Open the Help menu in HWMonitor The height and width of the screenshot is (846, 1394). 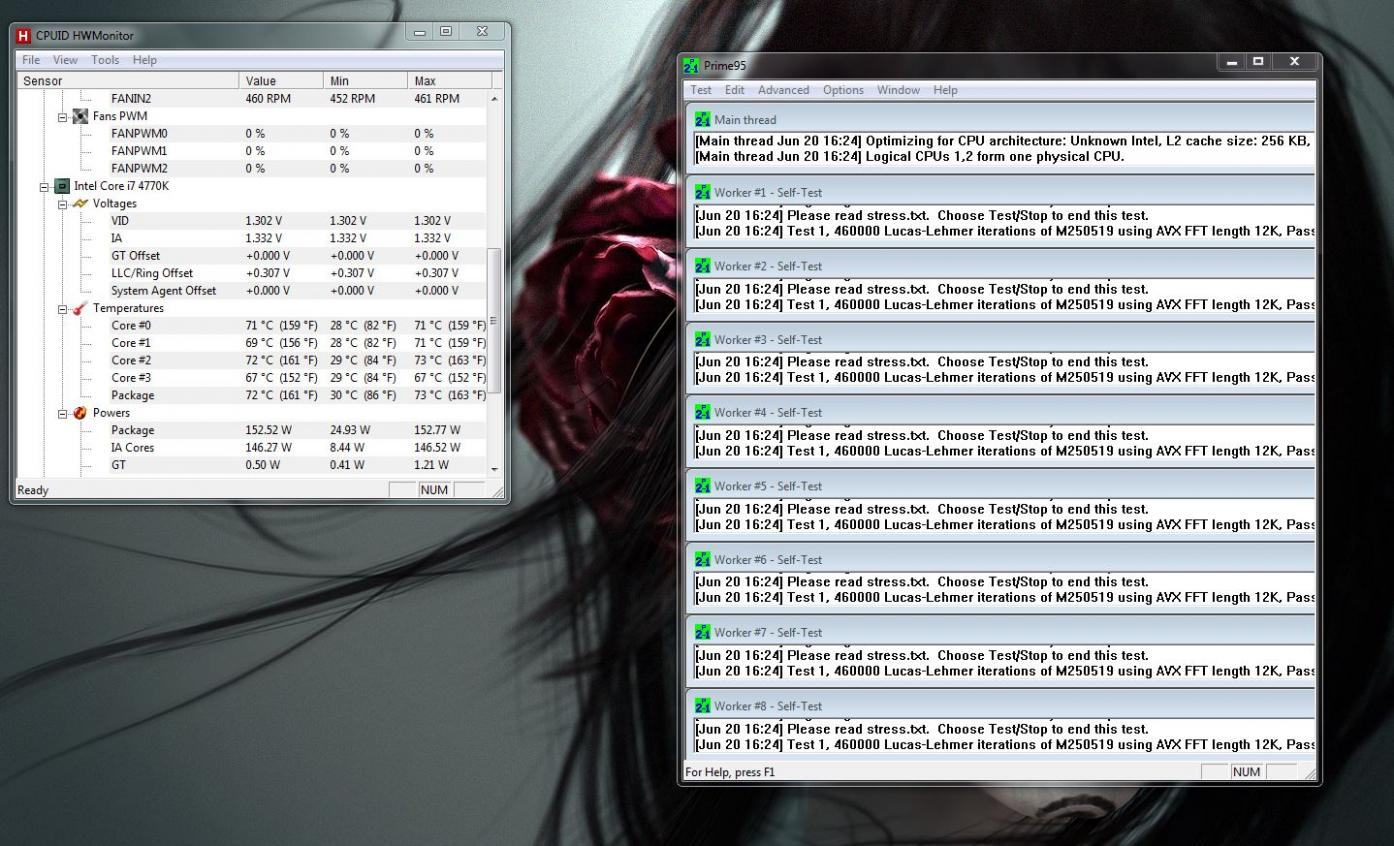click(145, 60)
